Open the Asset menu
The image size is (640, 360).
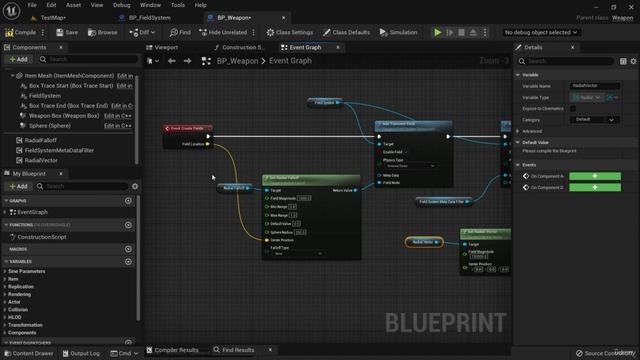73,5
